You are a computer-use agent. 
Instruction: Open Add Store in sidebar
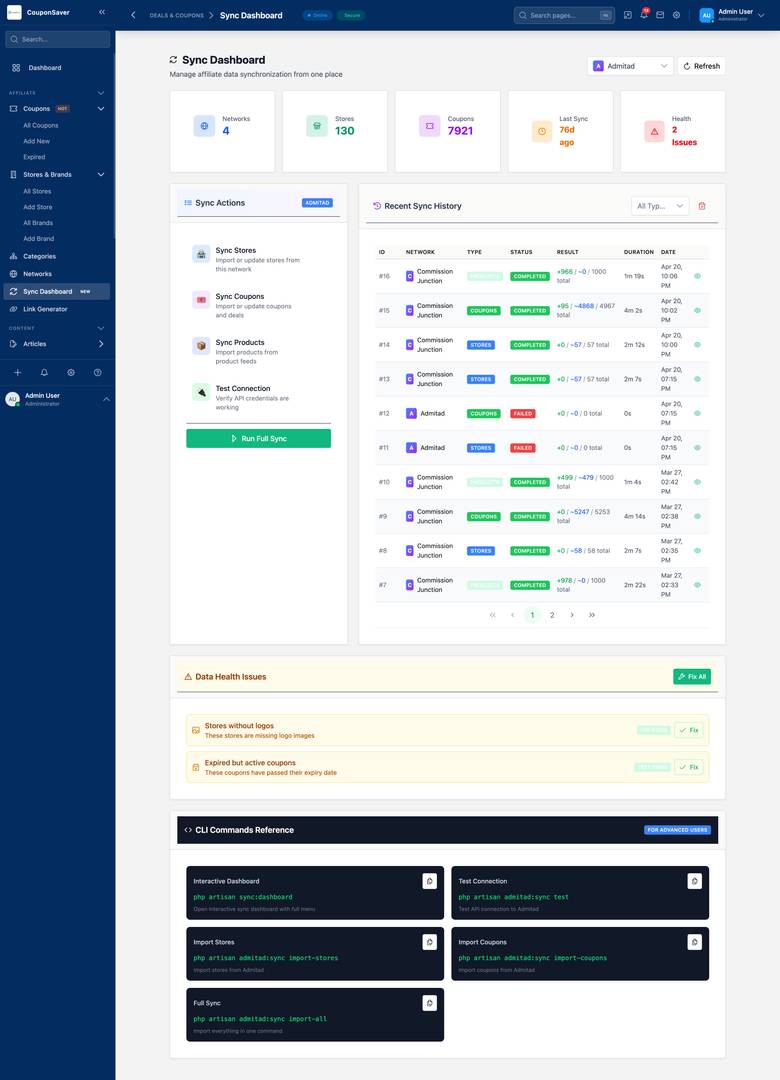37,207
